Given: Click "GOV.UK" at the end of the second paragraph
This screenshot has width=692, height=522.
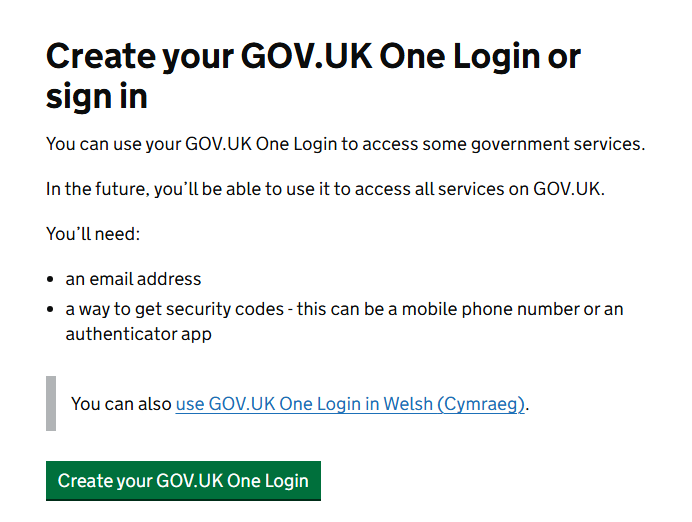Looking at the screenshot, I should point(568,189).
